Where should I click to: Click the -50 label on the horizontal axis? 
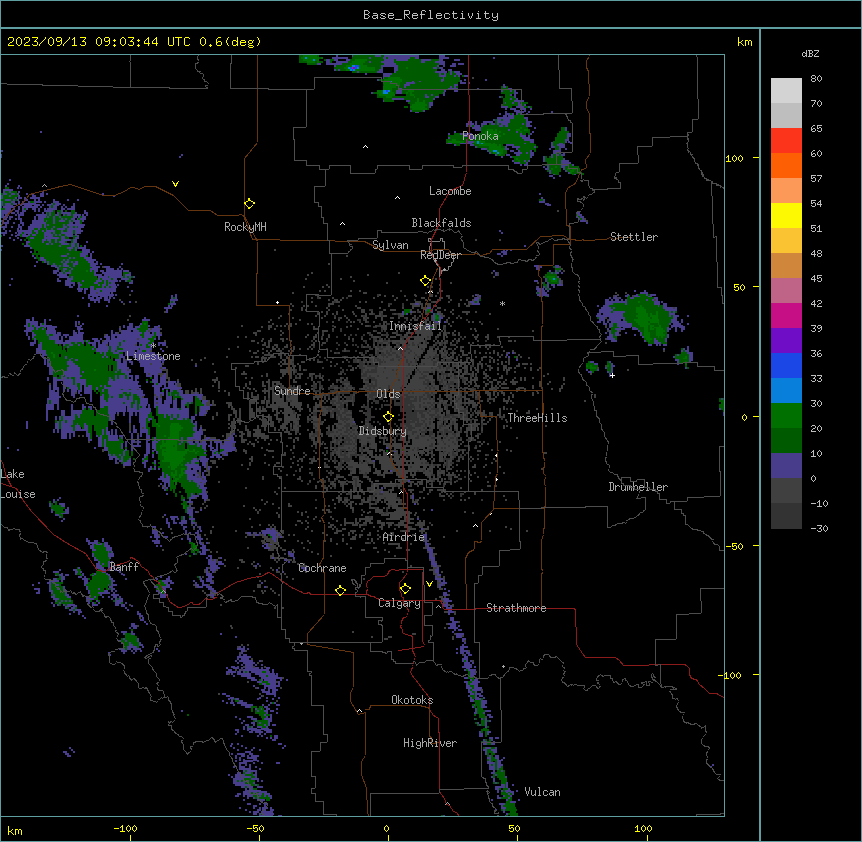[255, 828]
